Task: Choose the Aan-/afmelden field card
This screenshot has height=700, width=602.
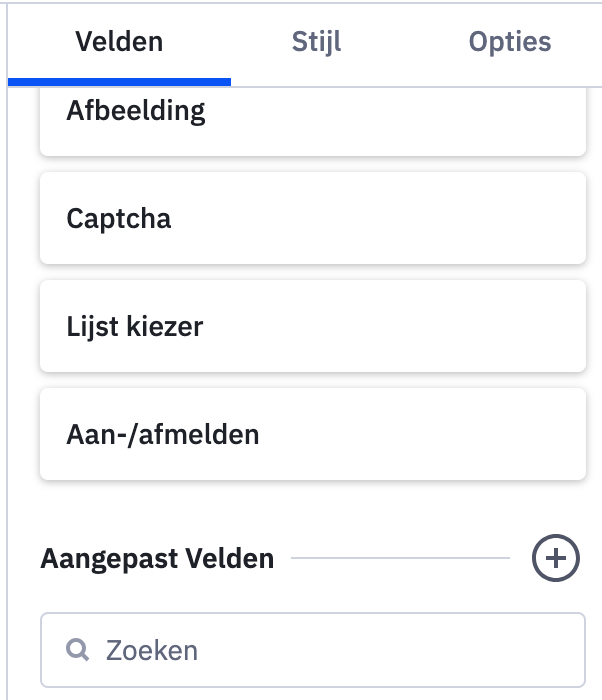Action: click(x=312, y=434)
